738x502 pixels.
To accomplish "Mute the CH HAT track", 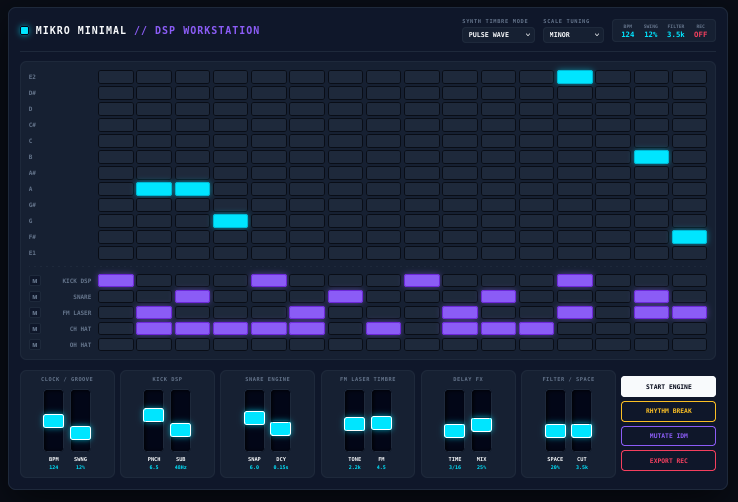I will tap(34, 329).
